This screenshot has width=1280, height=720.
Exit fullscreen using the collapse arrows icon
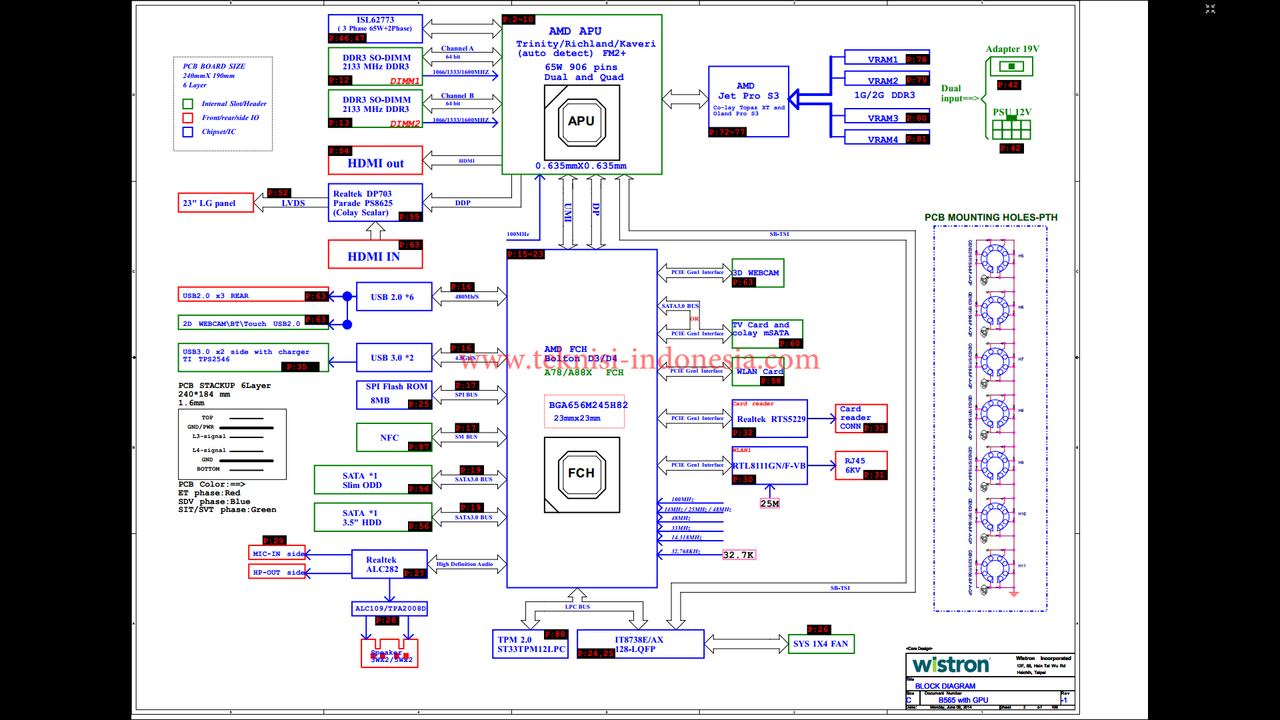click(x=1210, y=9)
